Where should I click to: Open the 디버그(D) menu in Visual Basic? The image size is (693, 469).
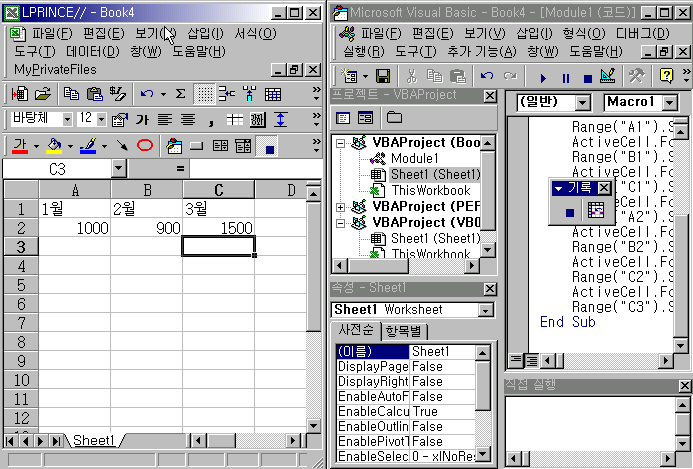[642, 34]
